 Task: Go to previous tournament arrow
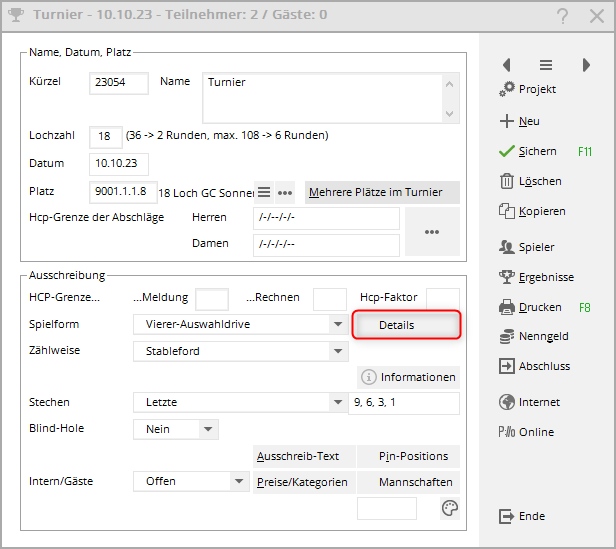pyautogui.click(x=506, y=65)
